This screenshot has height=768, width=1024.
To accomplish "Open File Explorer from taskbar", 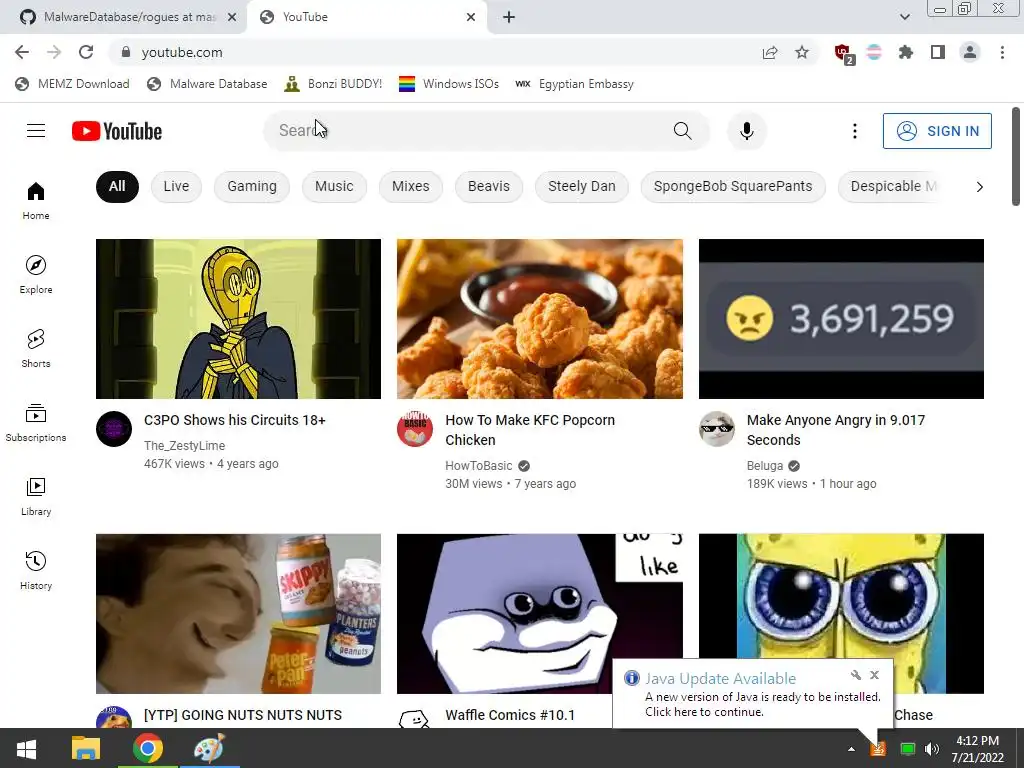I will pos(86,749).
